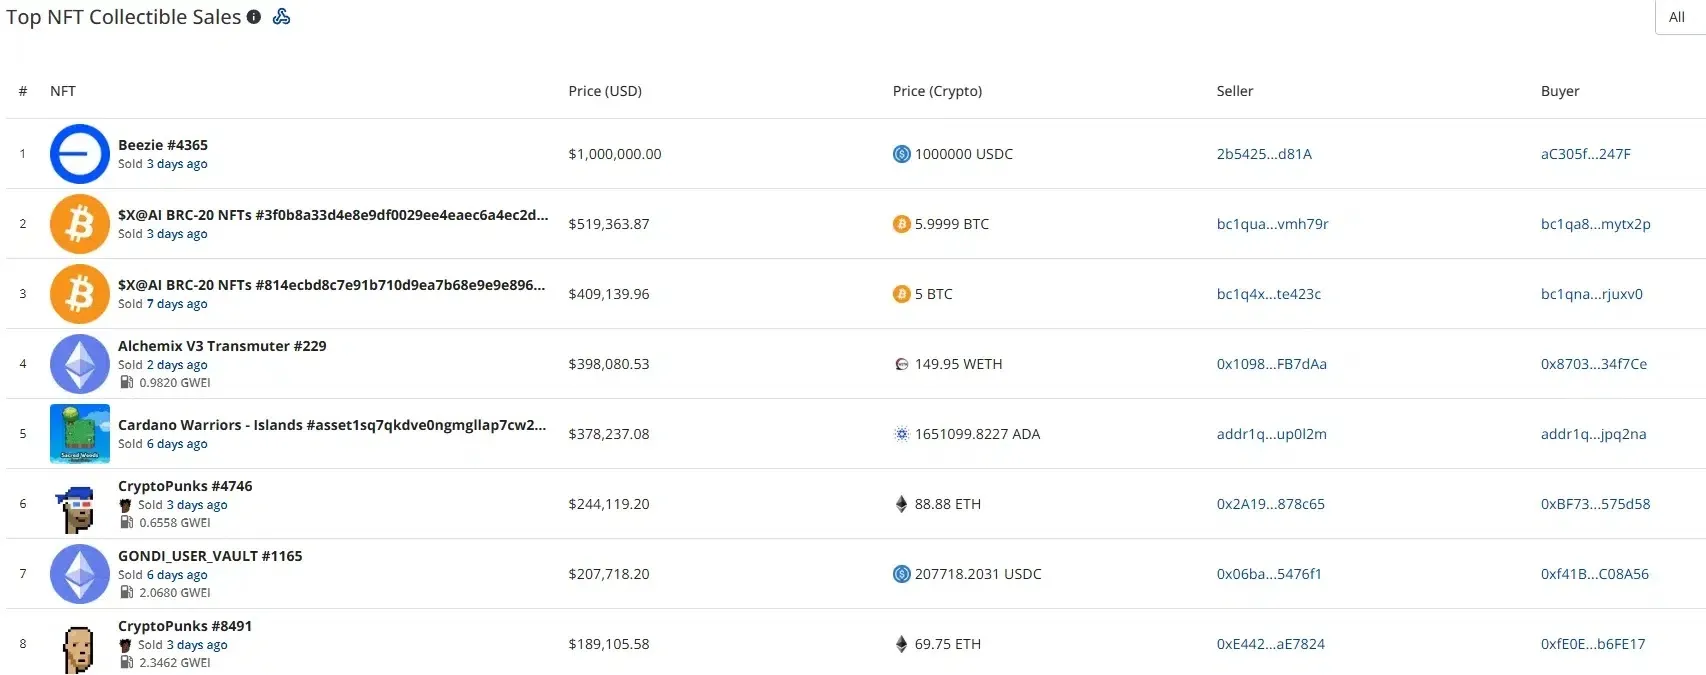This screenshot has width=1706, height=675.
Task: Click the USDC coin icon for 1000000 USDC
Action: (902, 154)
